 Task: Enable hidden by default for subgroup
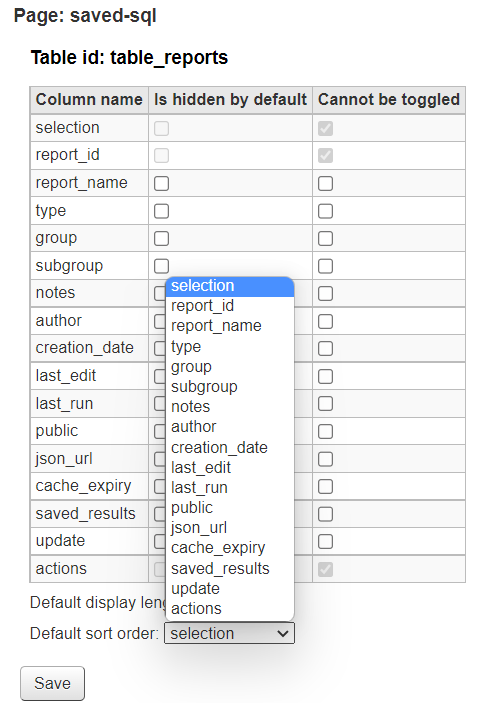point(161,266)
